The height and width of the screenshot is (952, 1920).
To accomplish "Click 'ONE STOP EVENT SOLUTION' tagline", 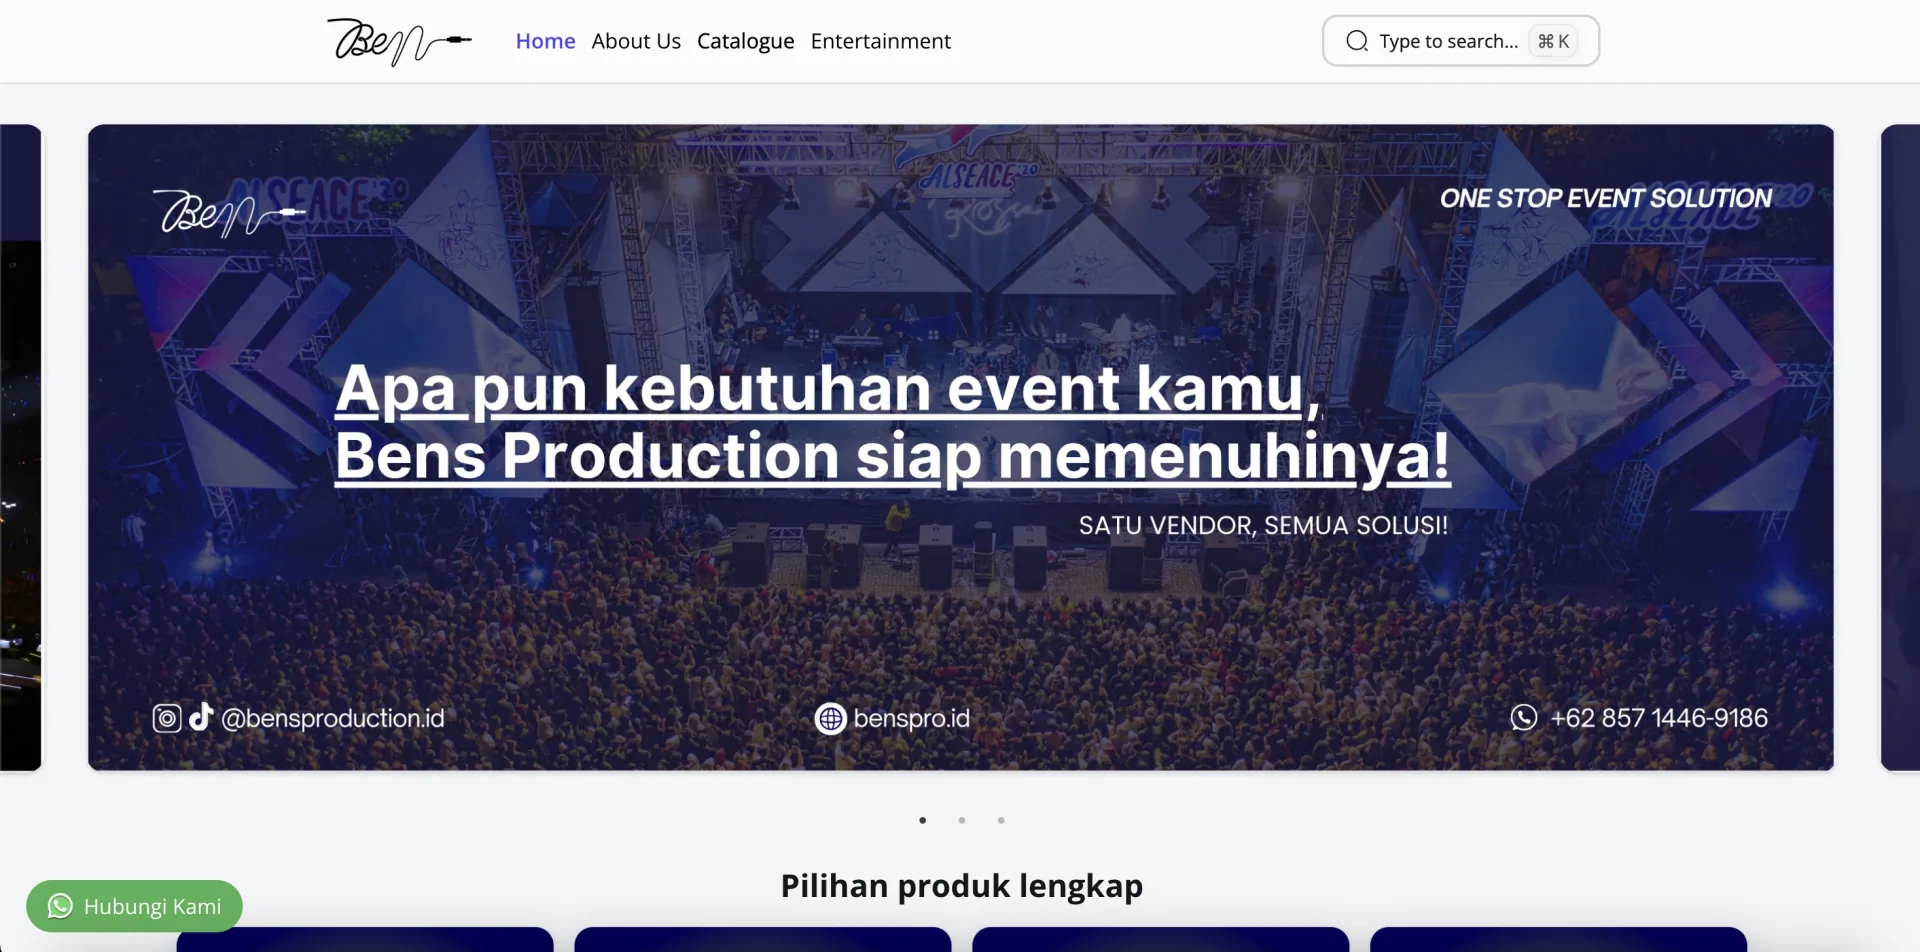I will tap(1606, 198).
